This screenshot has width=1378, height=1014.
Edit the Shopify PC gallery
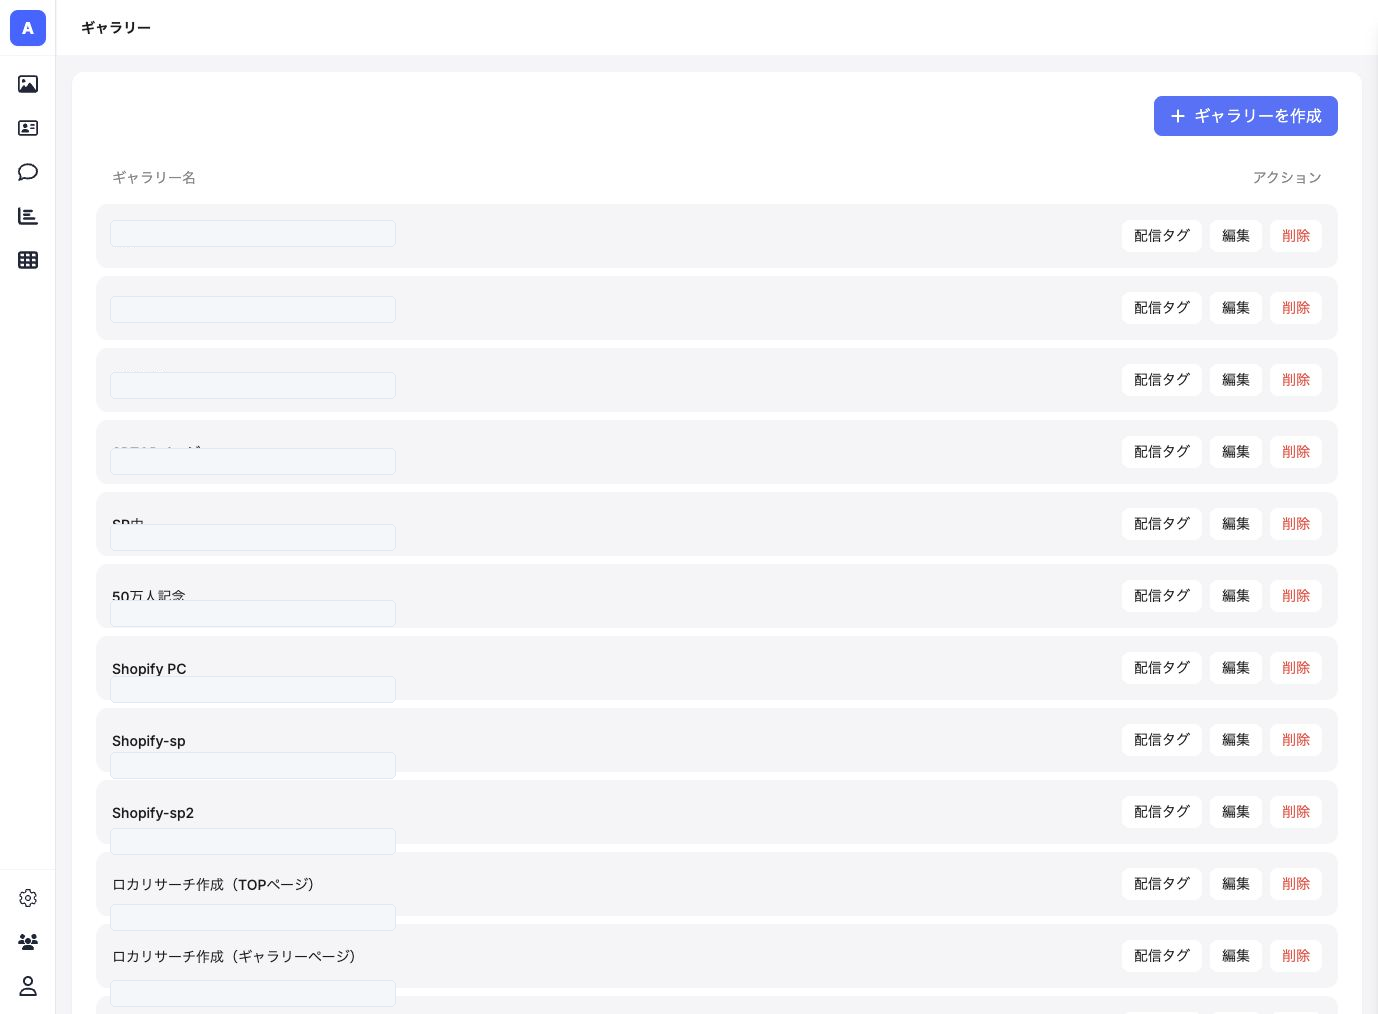click(x=1236, y=668)
